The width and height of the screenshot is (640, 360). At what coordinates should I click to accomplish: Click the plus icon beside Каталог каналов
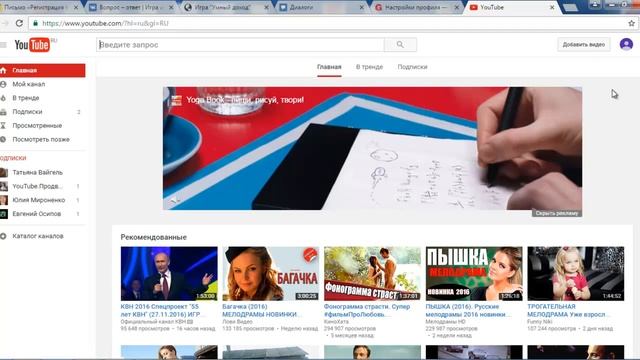(x=3, y=236)
